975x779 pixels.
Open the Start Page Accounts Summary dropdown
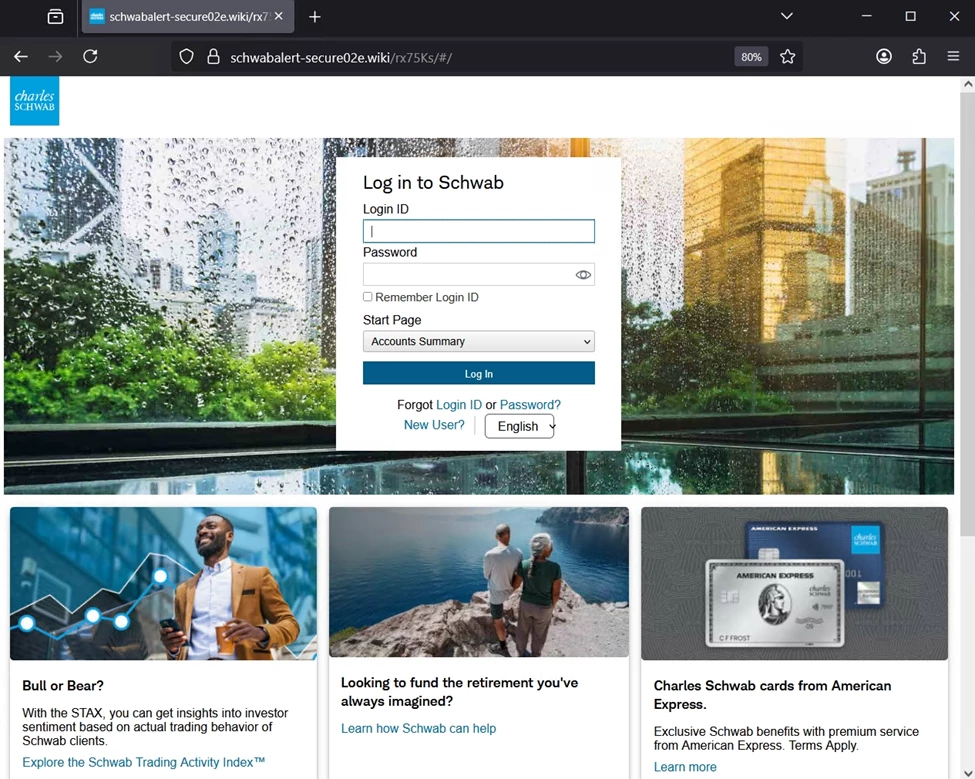click(479, 341)
